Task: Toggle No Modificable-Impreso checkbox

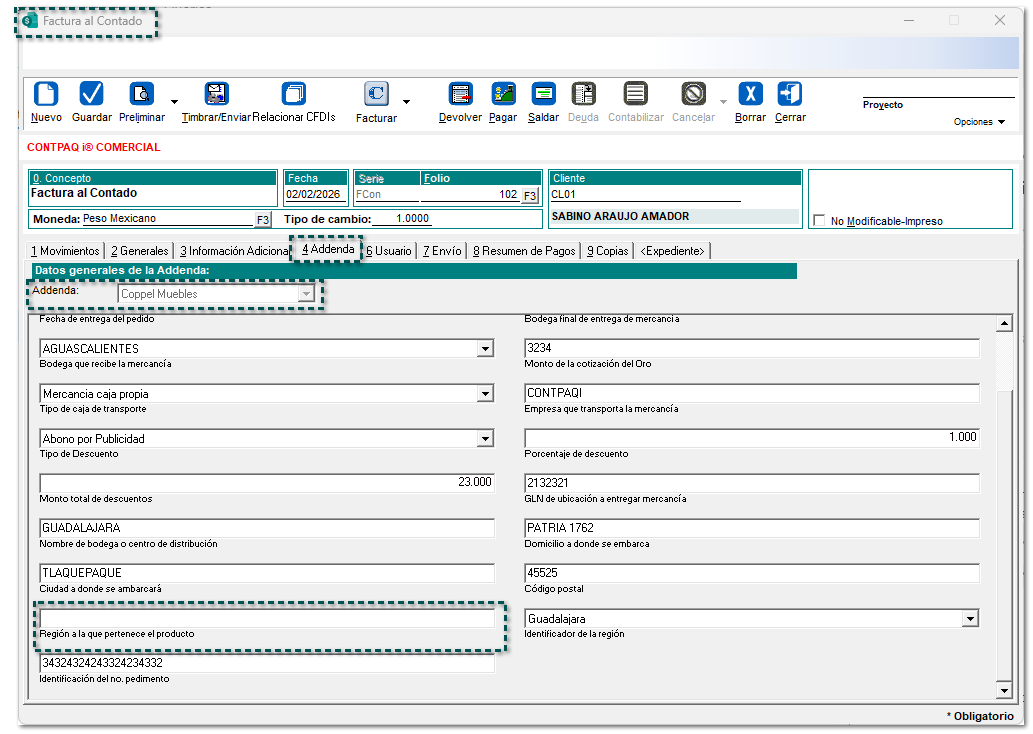Action: point(820,221)
